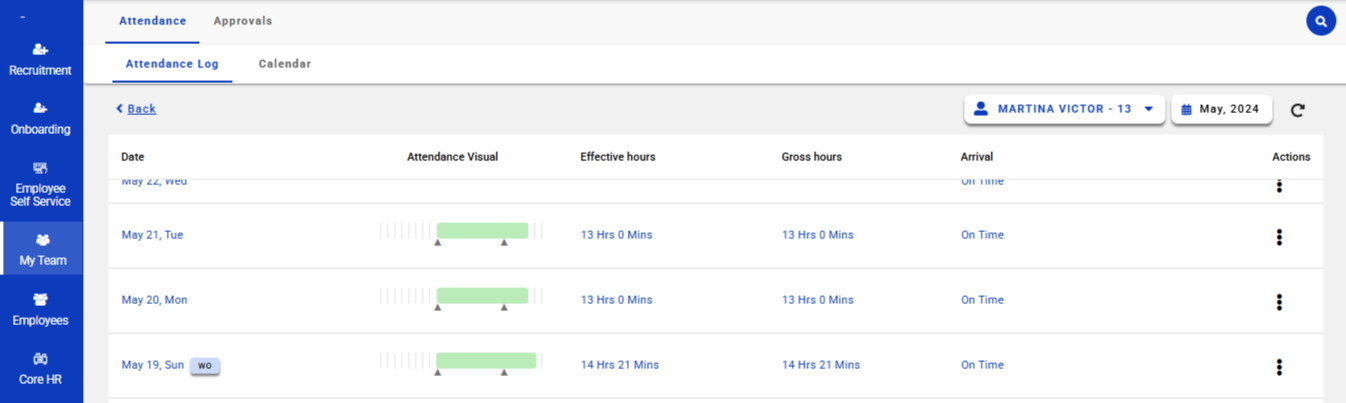
Task: Go to Employee Self Service
Action: [x=40, y=184]
